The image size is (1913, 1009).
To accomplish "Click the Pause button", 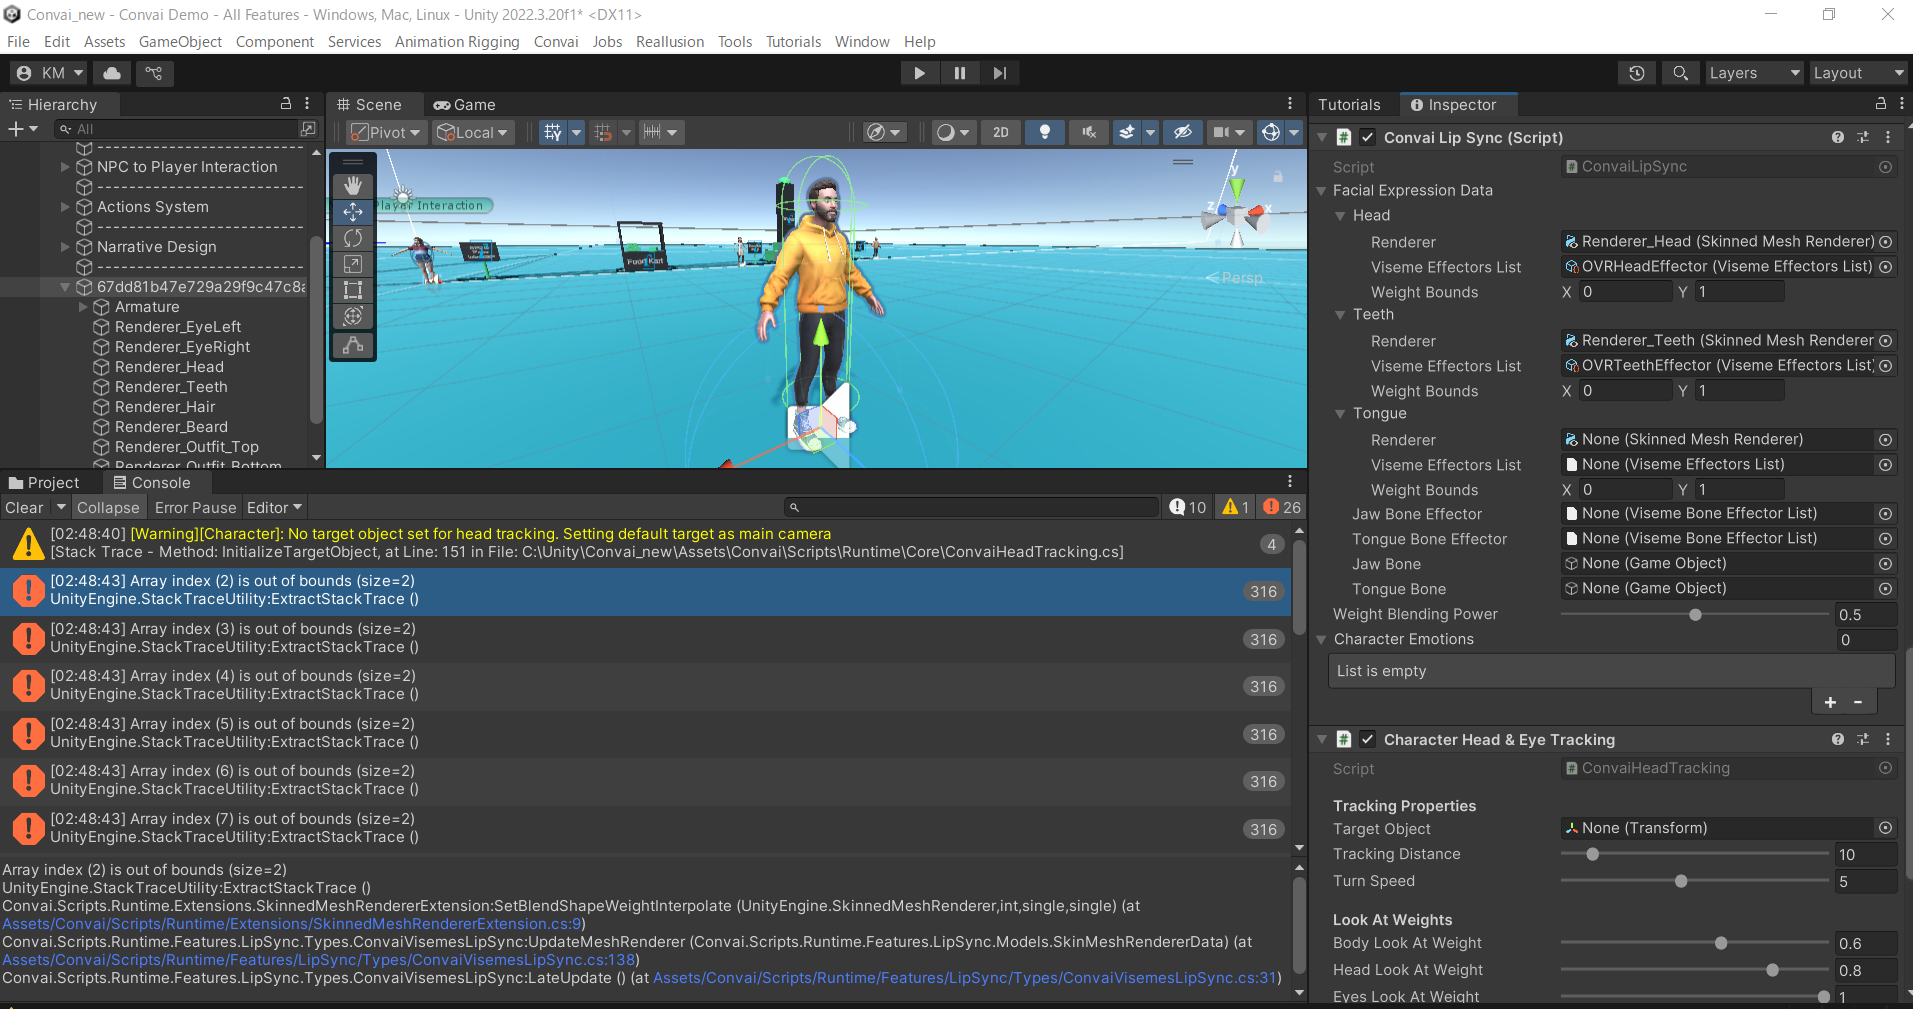I will point(960,73).
